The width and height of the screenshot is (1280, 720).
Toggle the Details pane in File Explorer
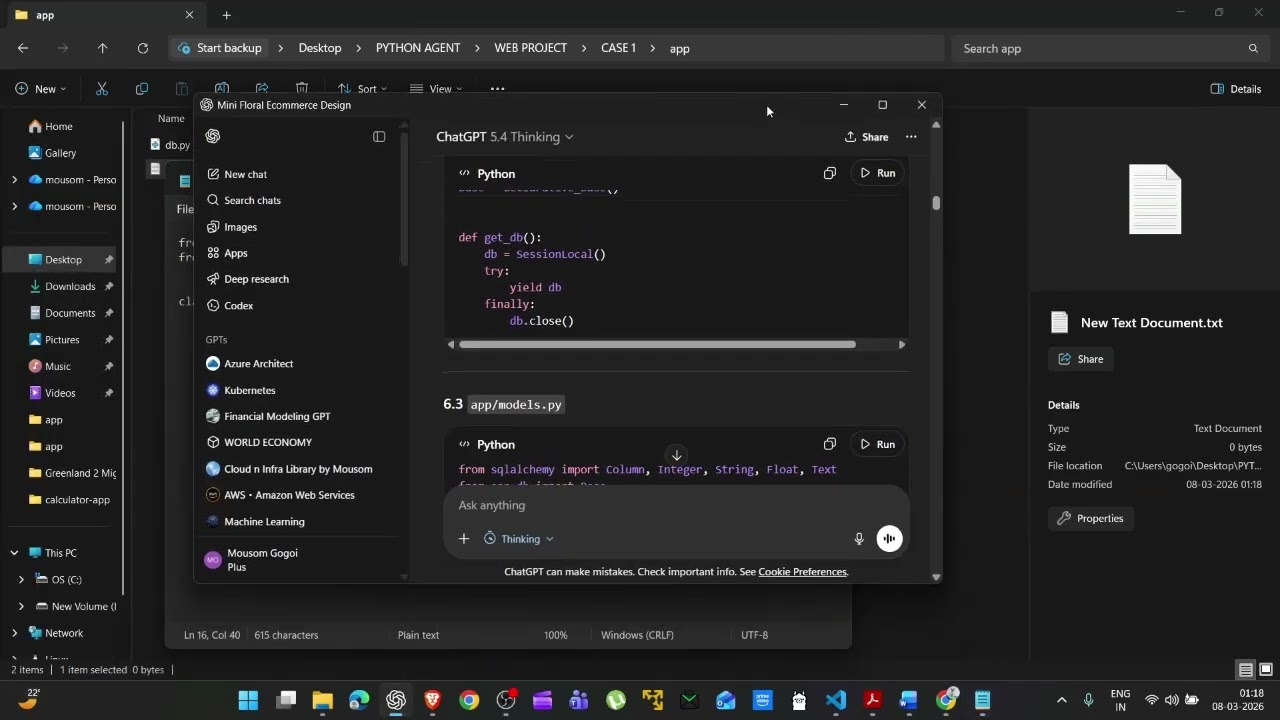pyautogui.click(x=1236, y=89)
